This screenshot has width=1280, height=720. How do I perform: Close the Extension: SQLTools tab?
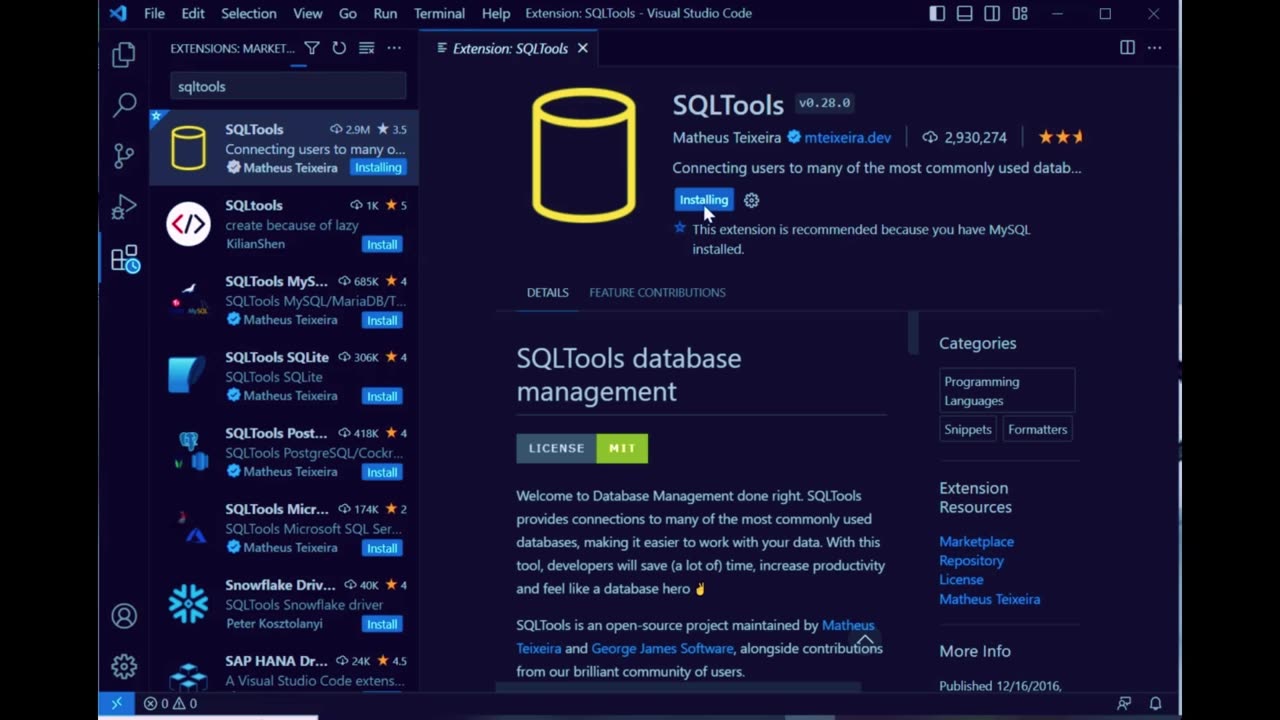point(582,48)
